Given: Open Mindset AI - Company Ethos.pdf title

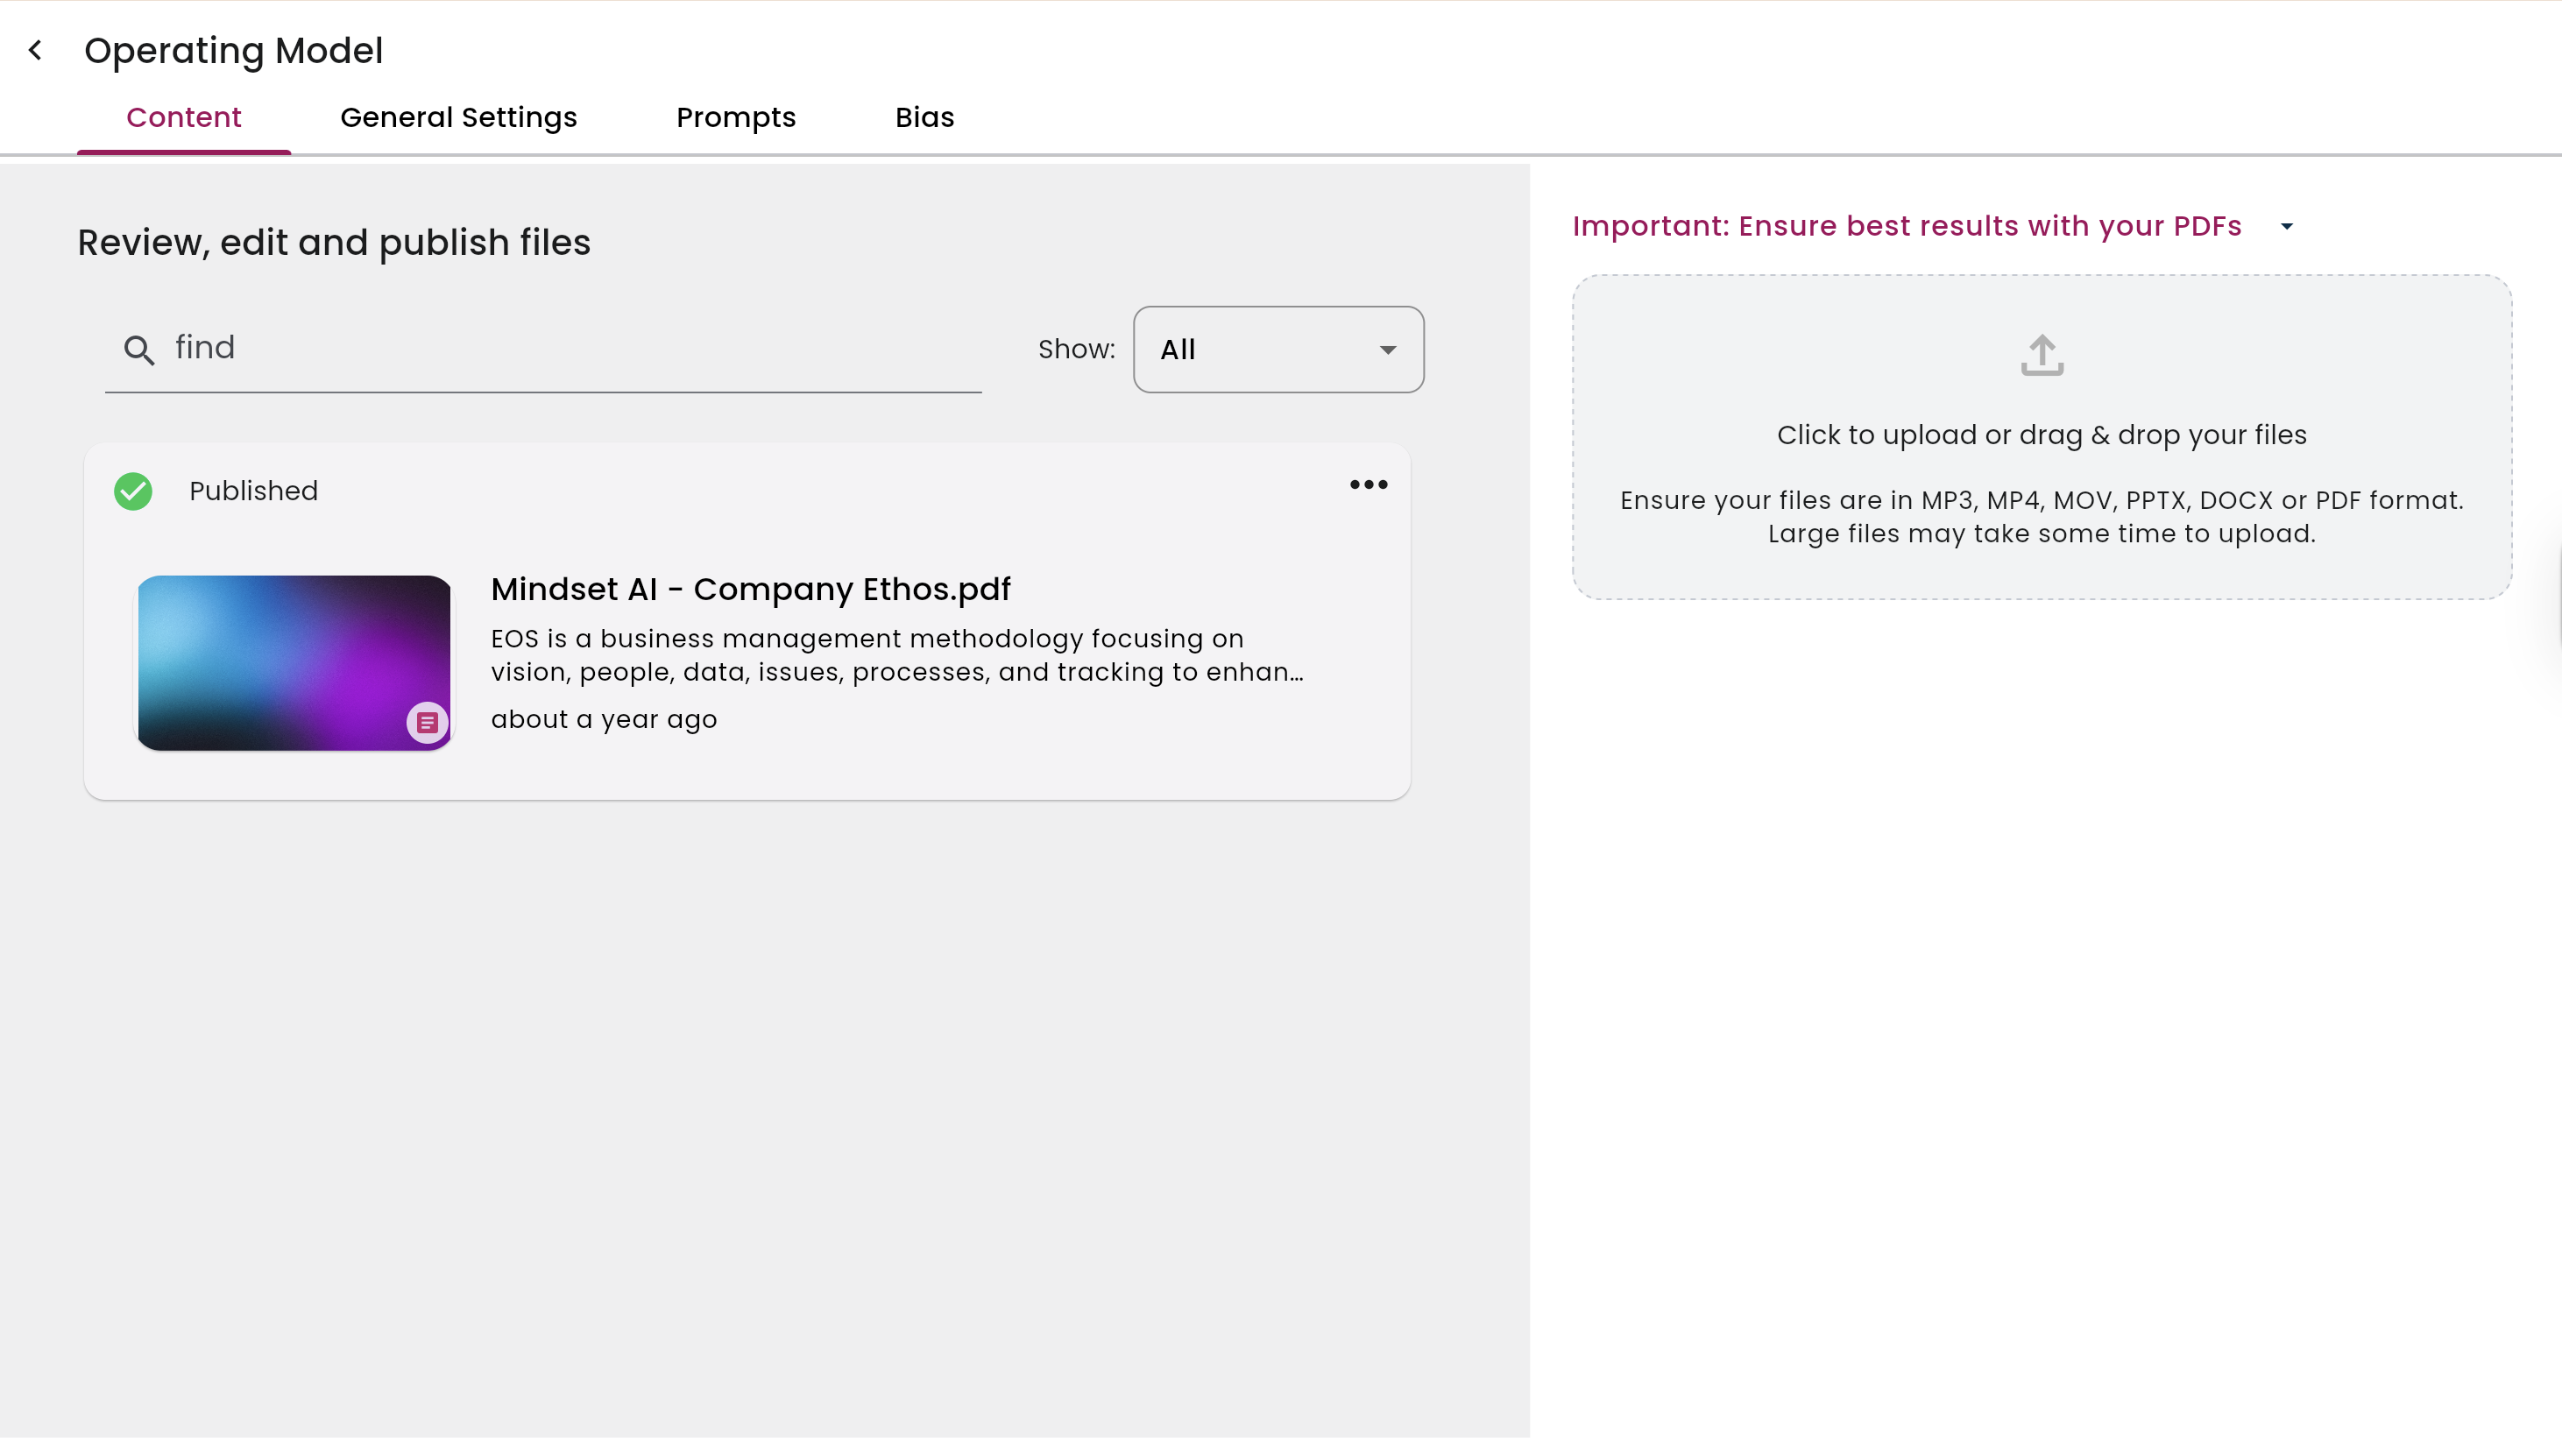Looking at the screenshot, I should click(751, 589).
